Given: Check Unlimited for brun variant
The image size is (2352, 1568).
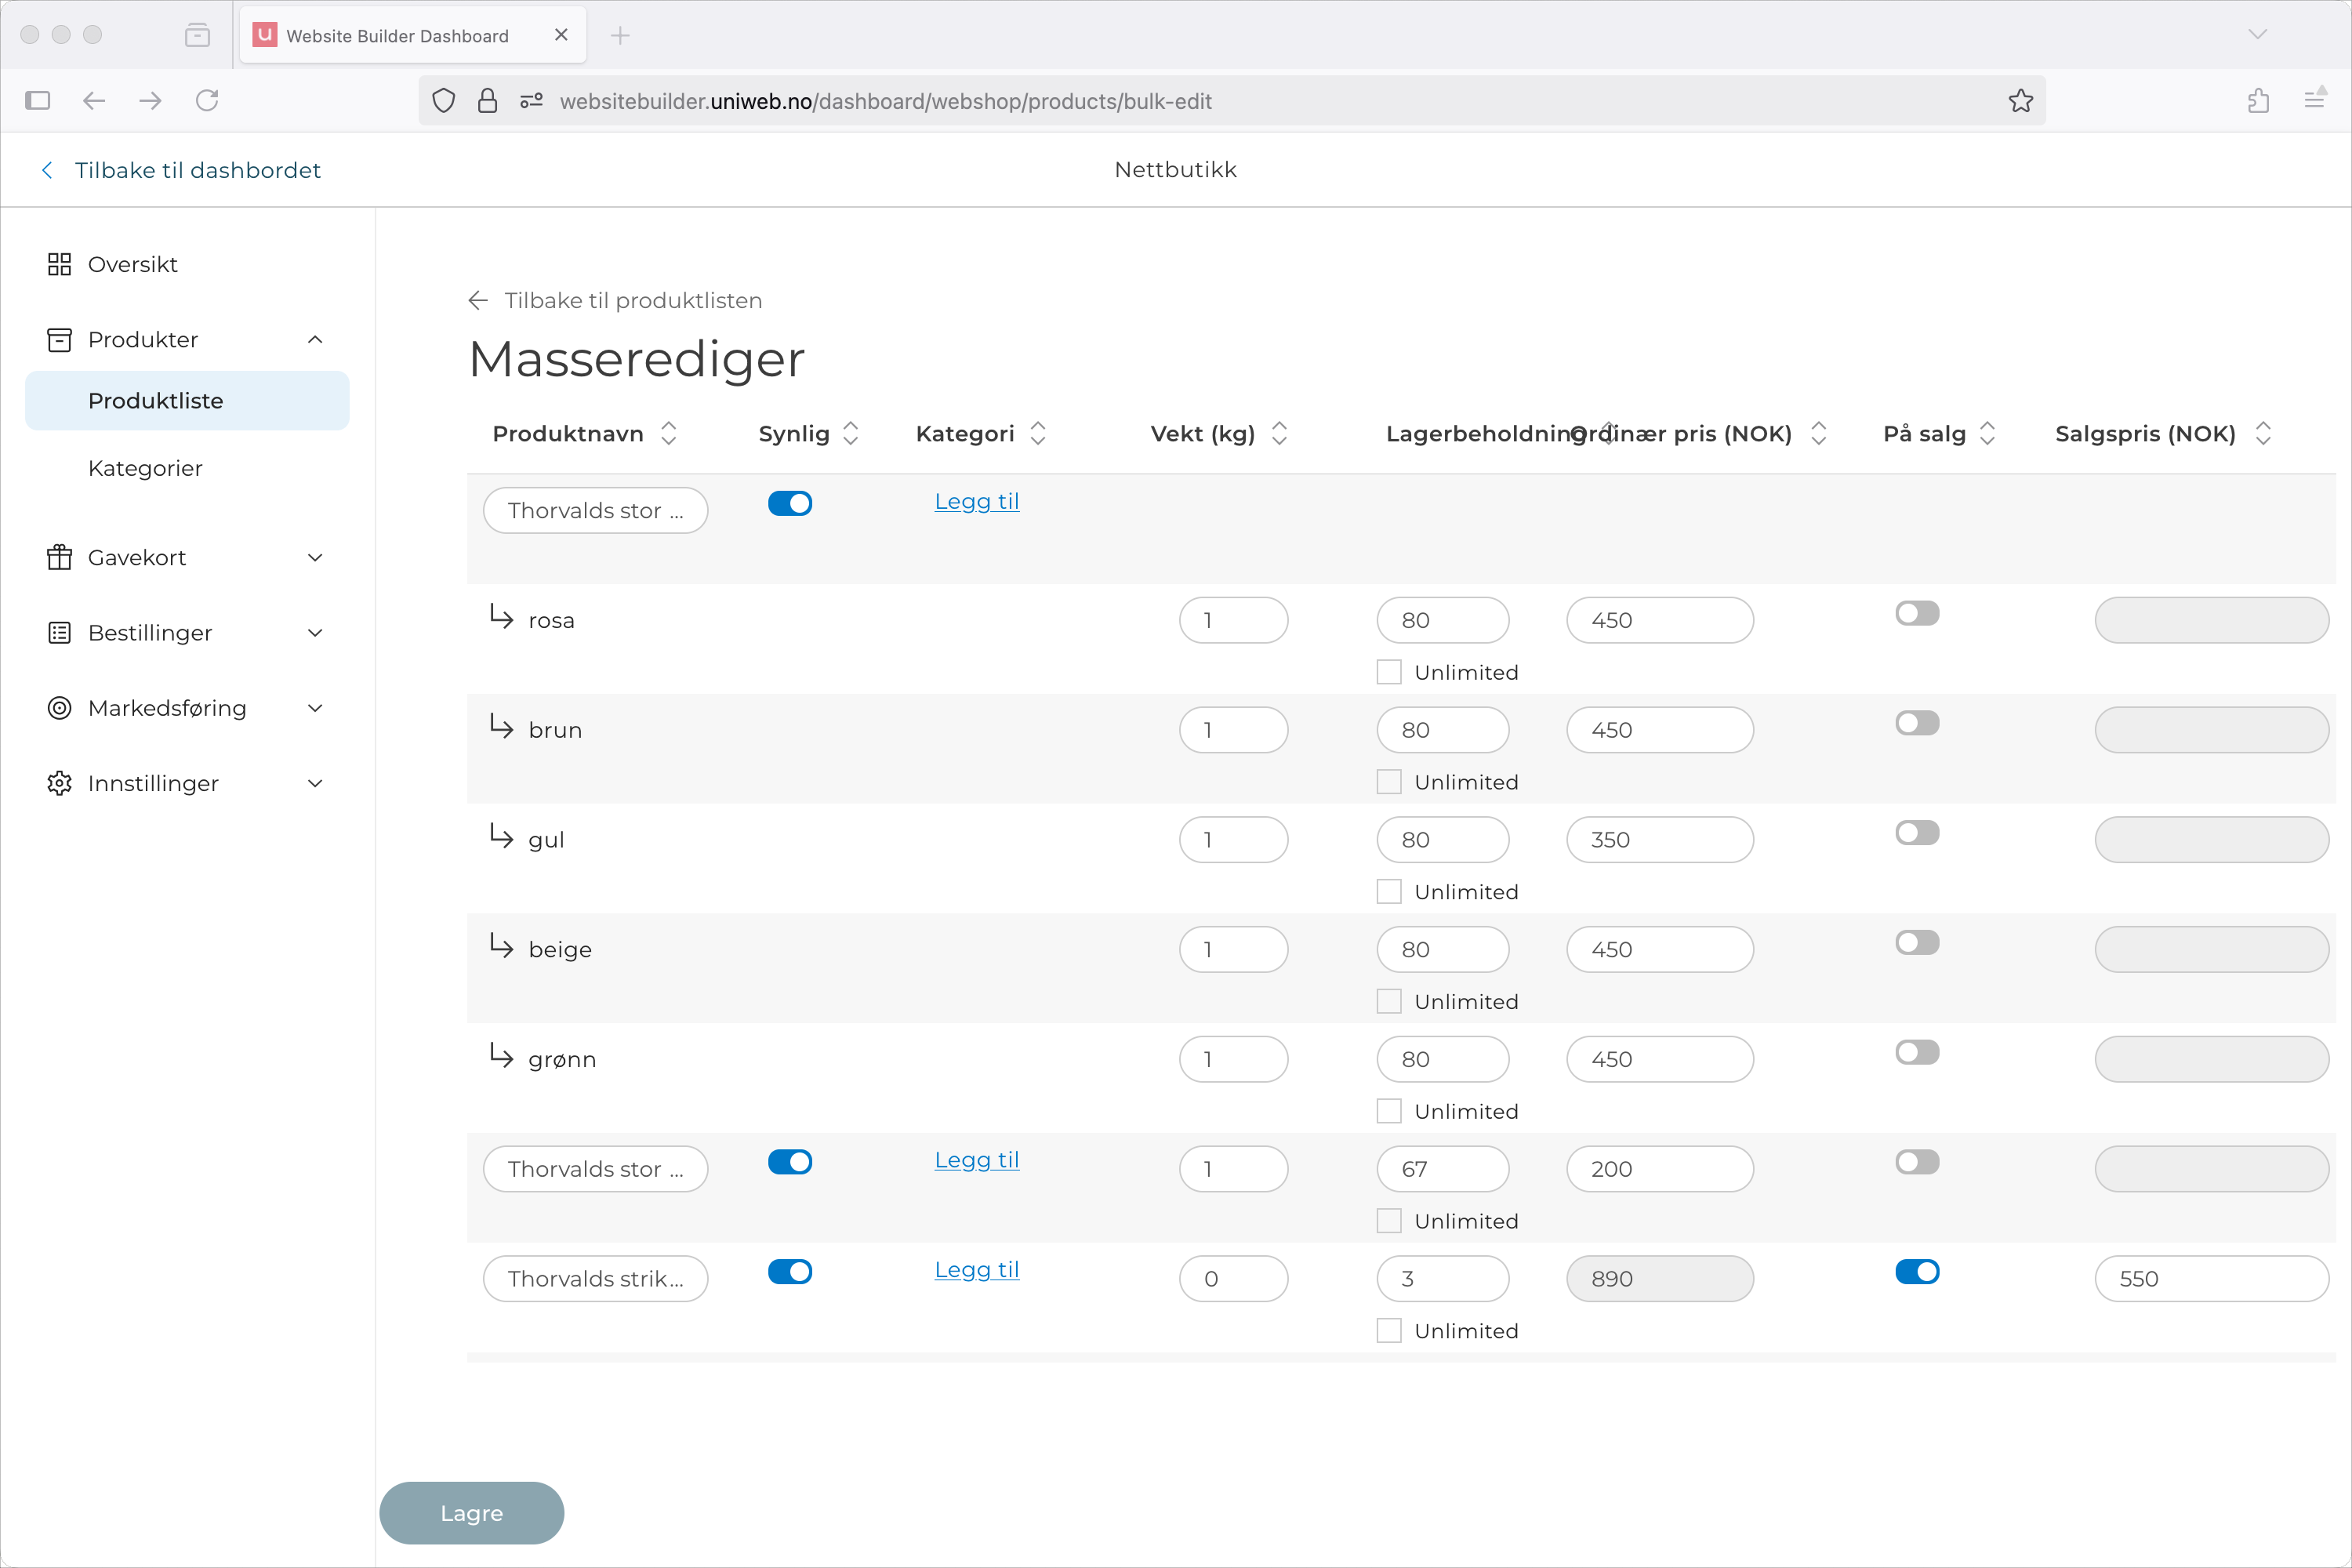Looking at the screenshot, I should point(1389,782).
